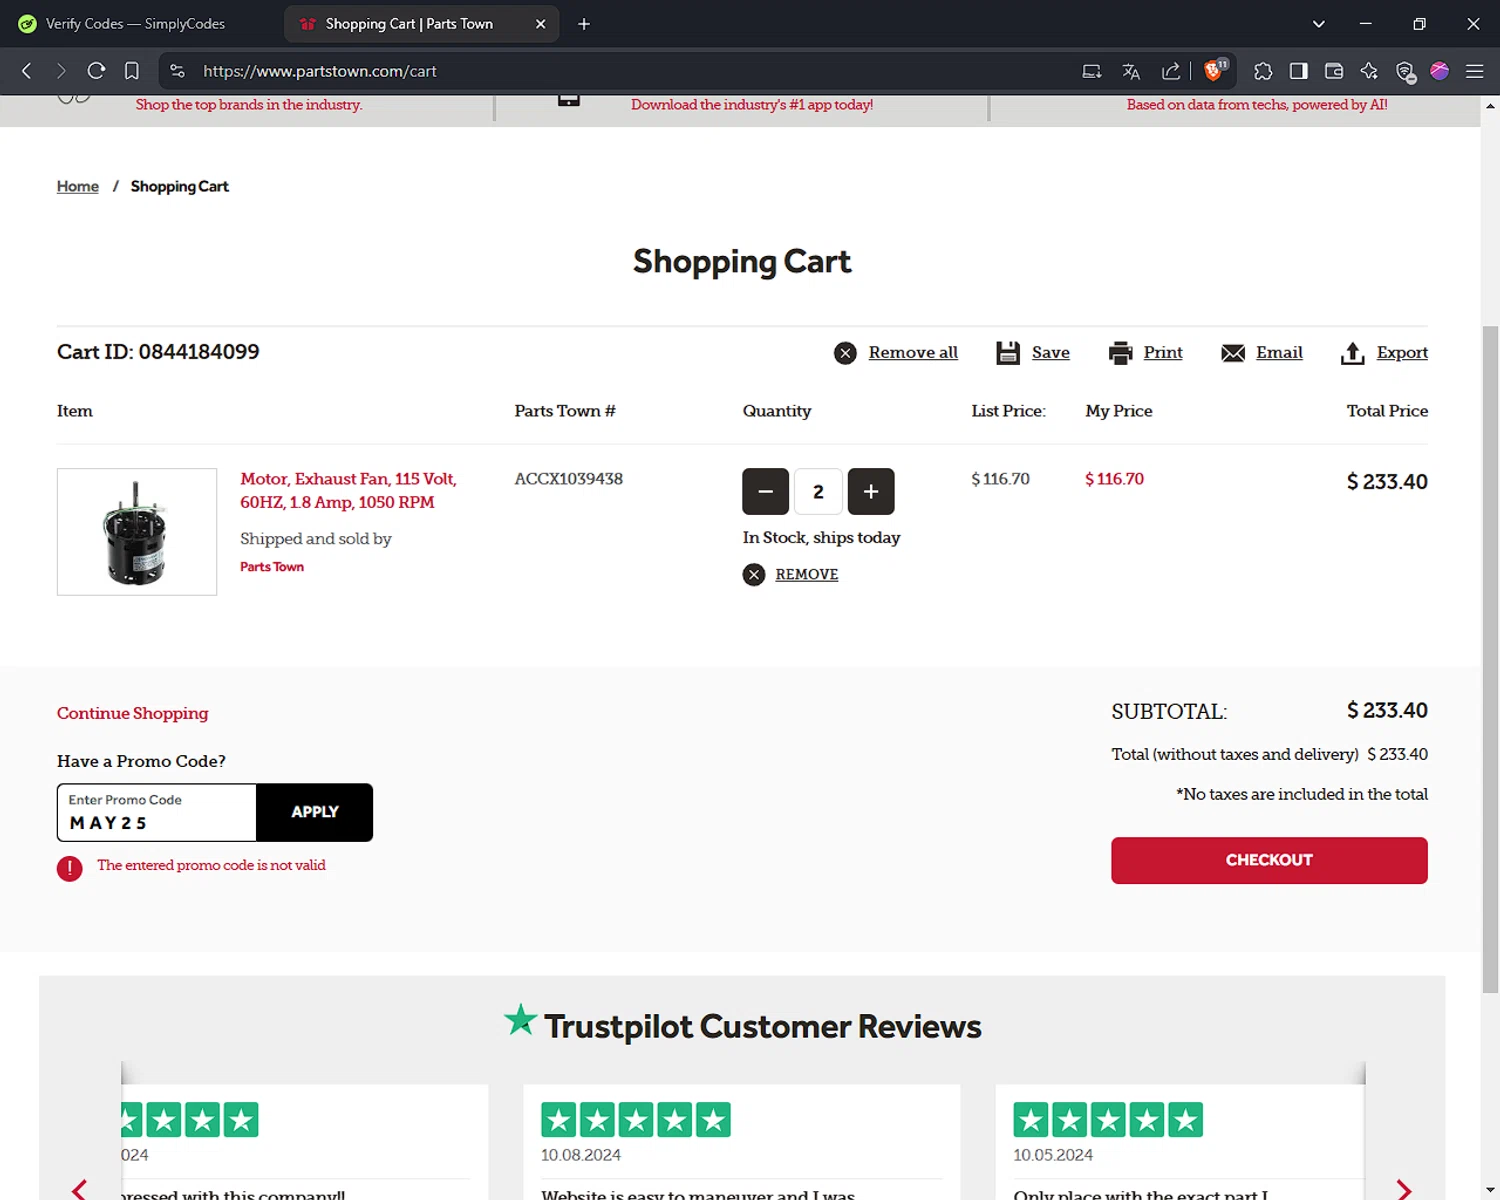Close the Shopping Cart tab
Screen dimensions: 1500x1200
pos(540,24)
